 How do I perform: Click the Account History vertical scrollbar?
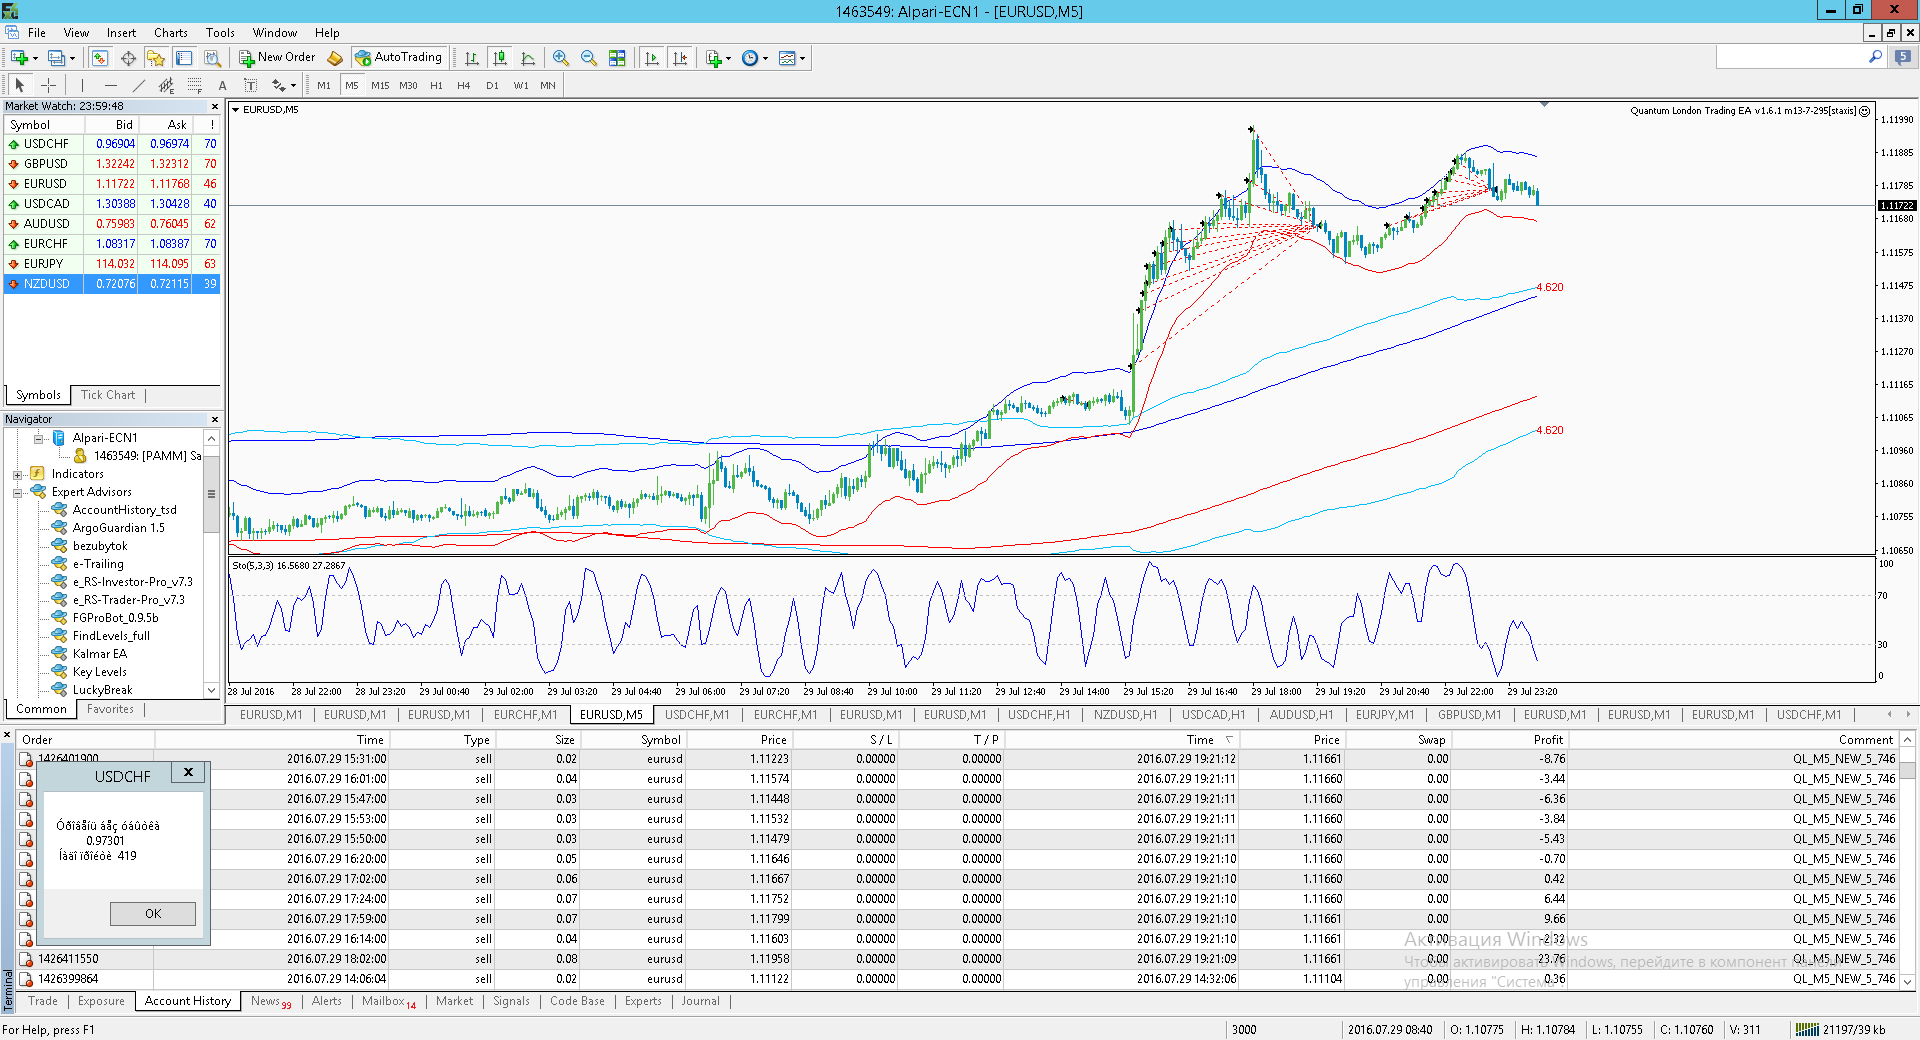click(x=1907, y=860)
